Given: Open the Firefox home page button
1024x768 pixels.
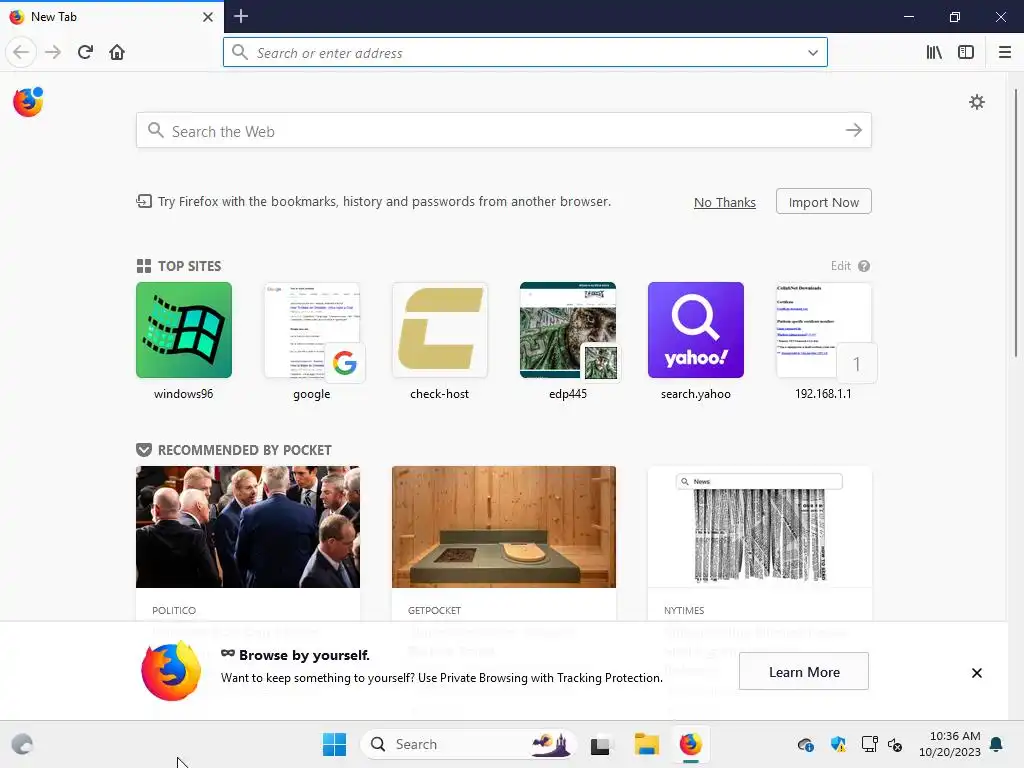Looking at the screenshot, I should tap(117, 52).
